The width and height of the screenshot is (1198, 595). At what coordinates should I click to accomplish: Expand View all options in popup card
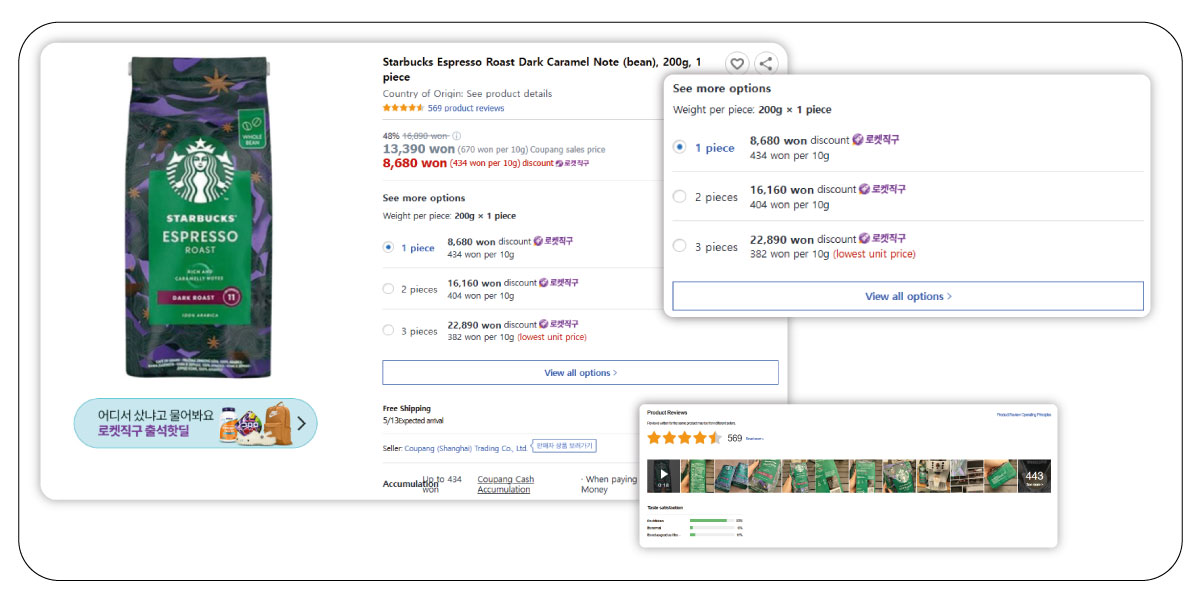click(907, 296)
